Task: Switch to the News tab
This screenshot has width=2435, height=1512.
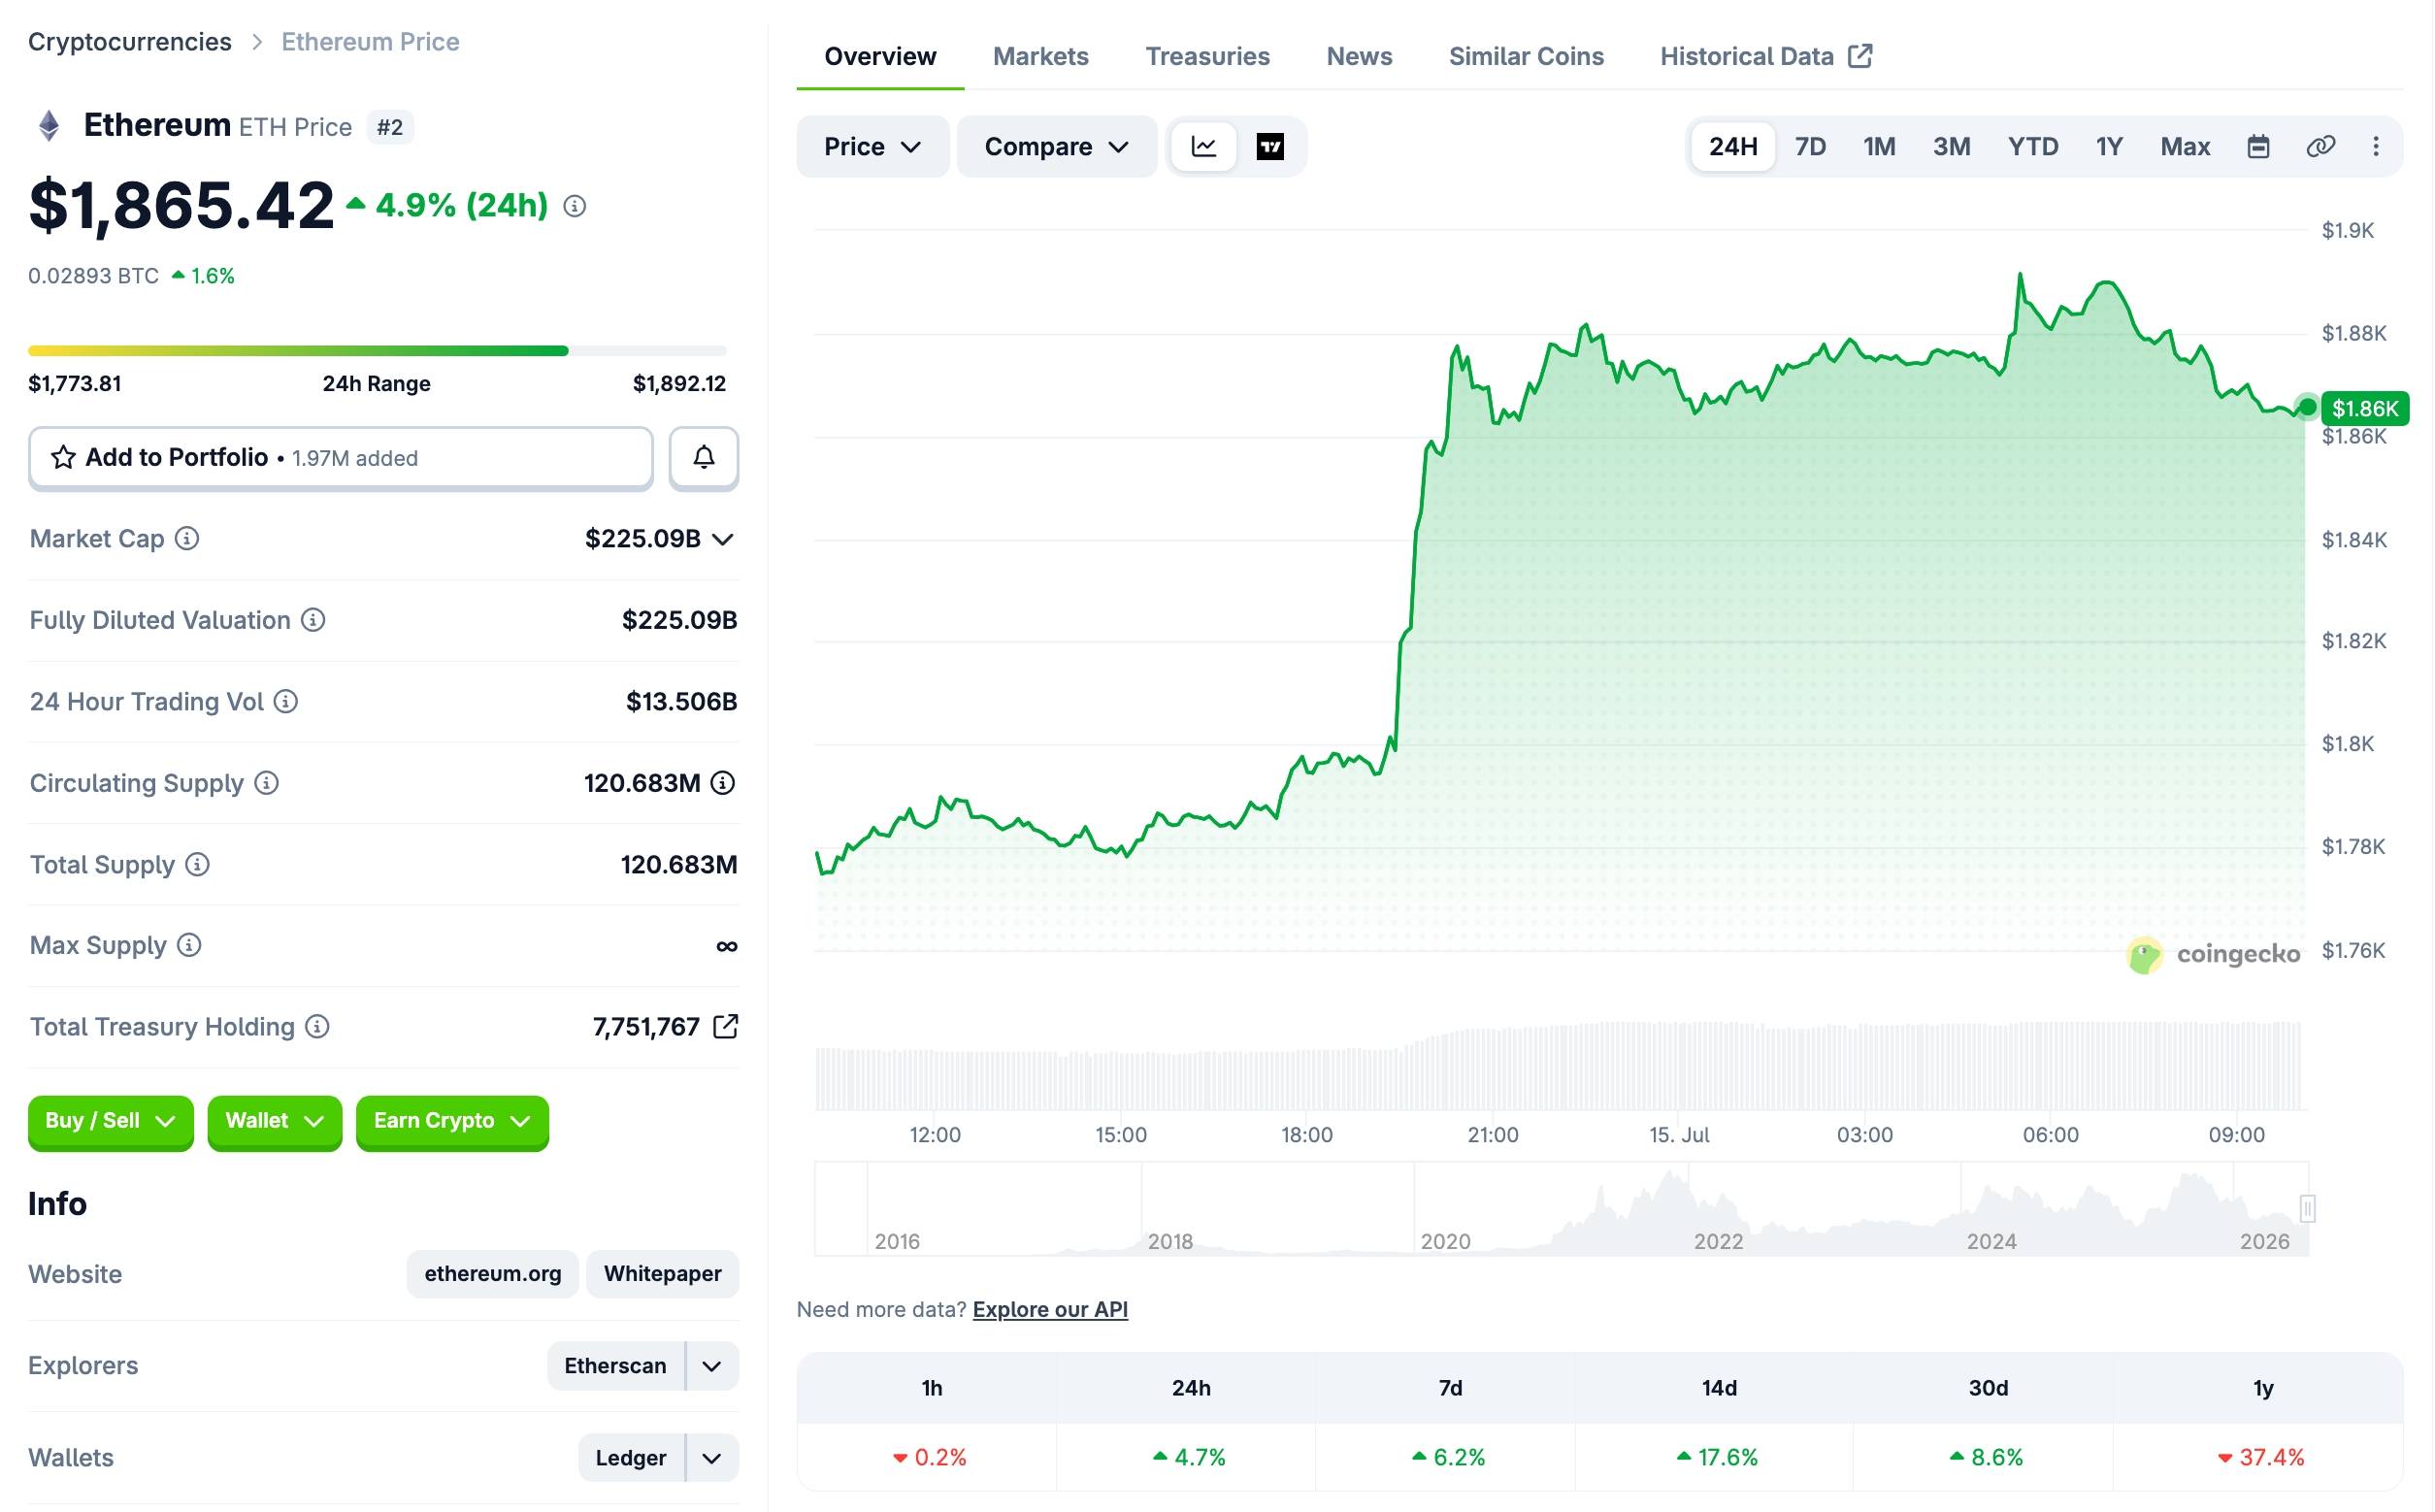Action: [x=1359, y=56]
